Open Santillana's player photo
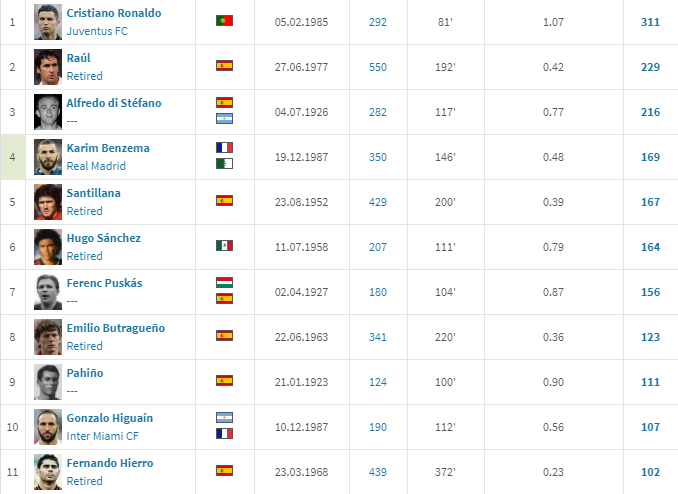The image size is (678, 494). (x=46, y=202)
